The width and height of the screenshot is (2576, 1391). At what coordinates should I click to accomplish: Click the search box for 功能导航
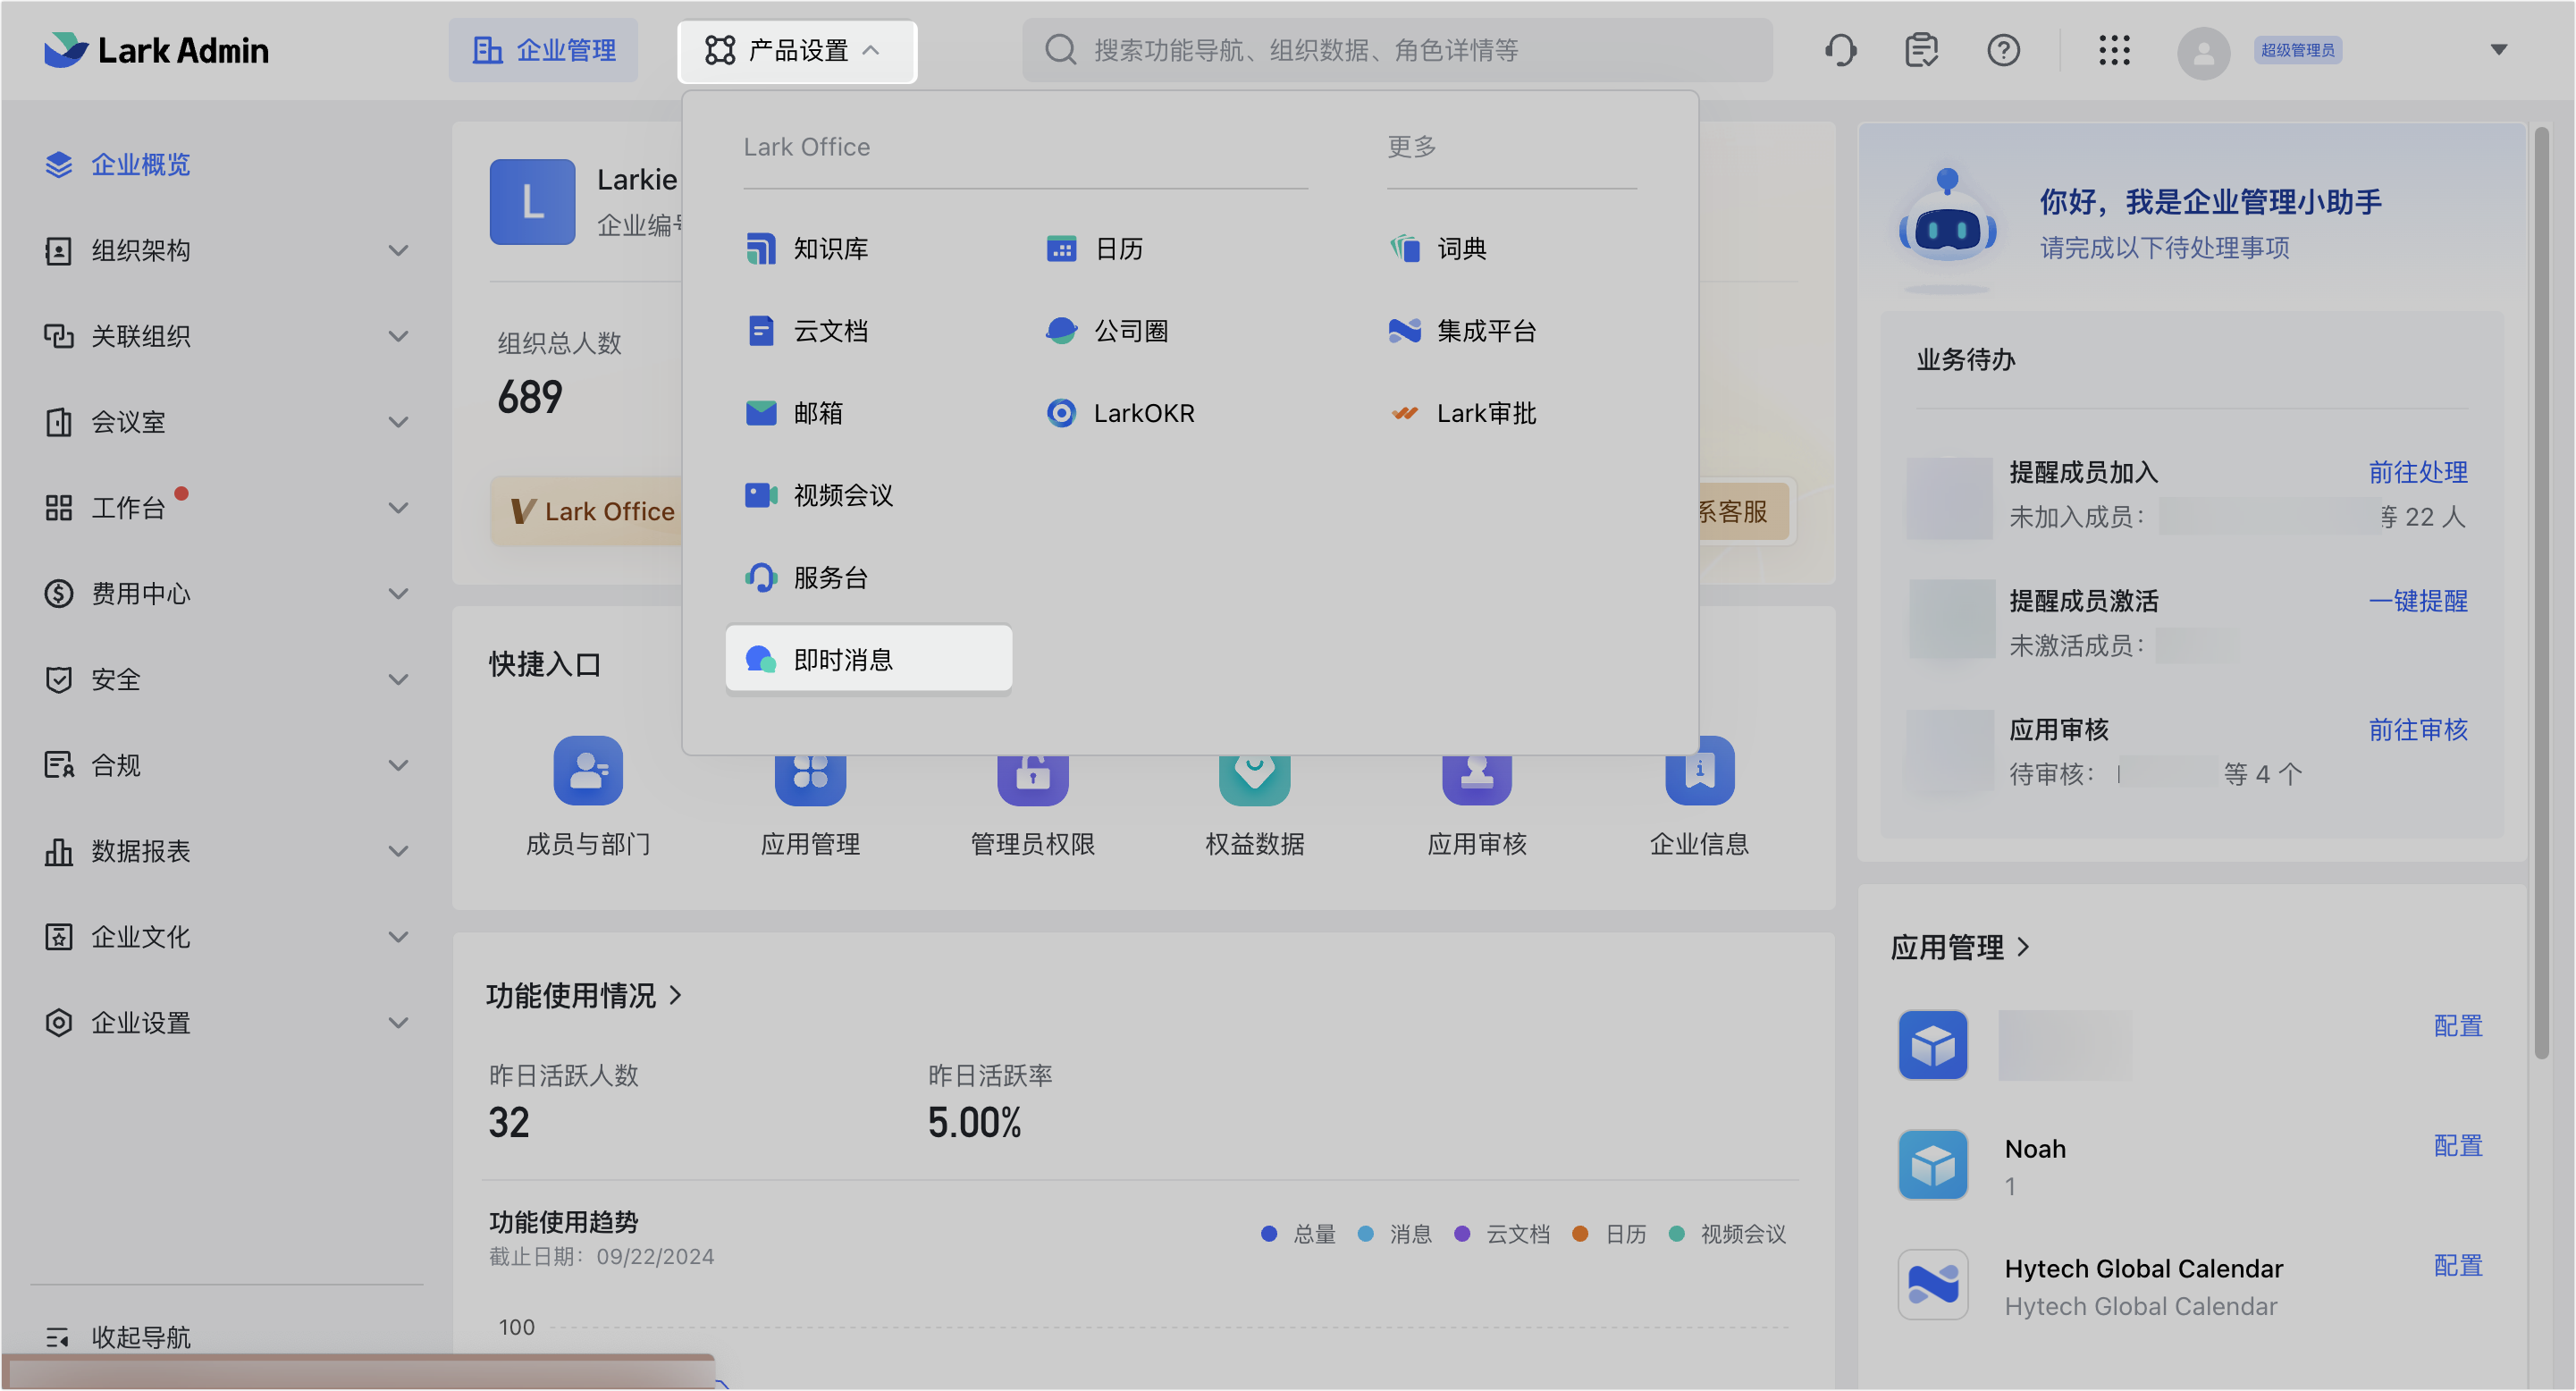click(1396, 50)
